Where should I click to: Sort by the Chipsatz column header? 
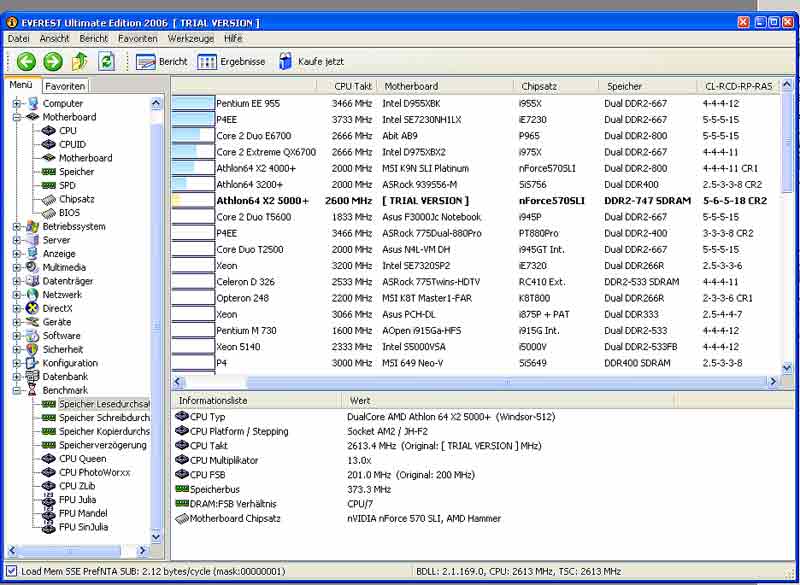(x=557, y=86)
